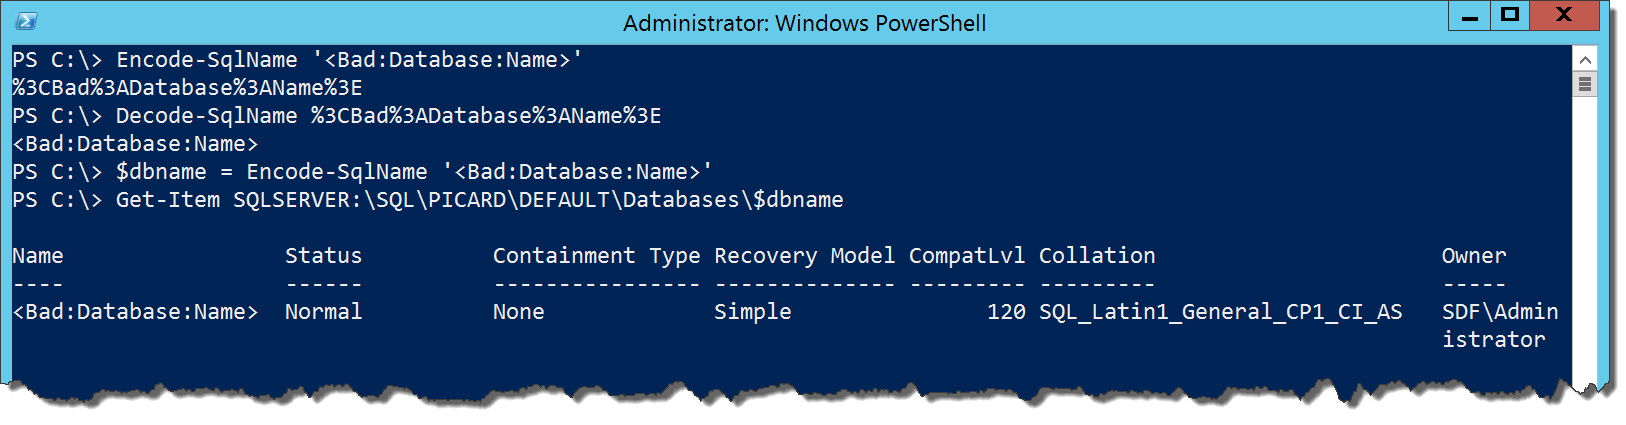Click the Get-Item SQLSERVER path command
The height and width of the screenshot is (425, 1626).
[479, 200]
